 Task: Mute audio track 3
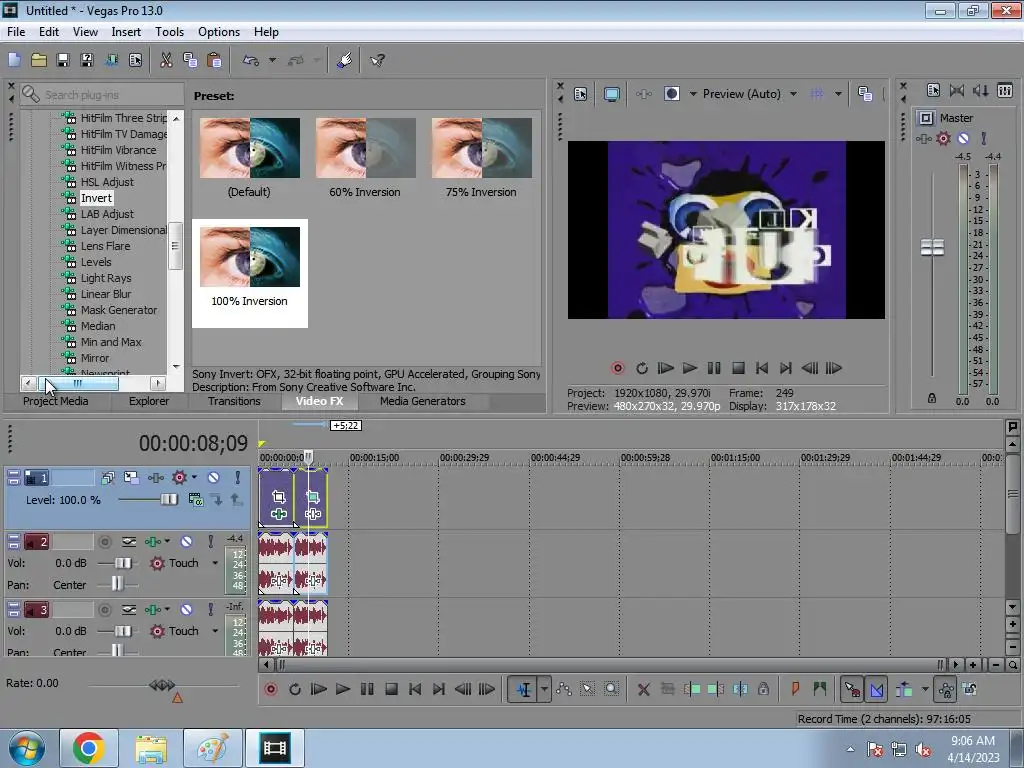coord(187,609)
